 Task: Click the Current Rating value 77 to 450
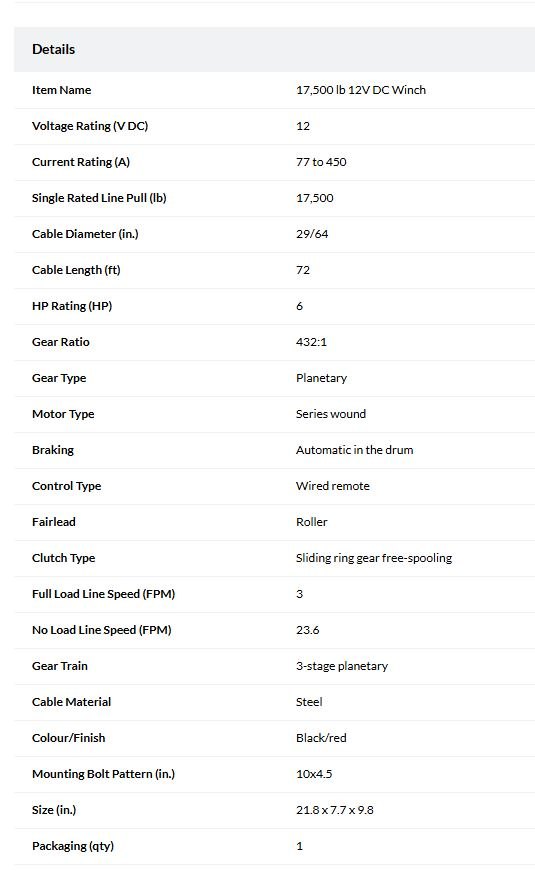321,162
